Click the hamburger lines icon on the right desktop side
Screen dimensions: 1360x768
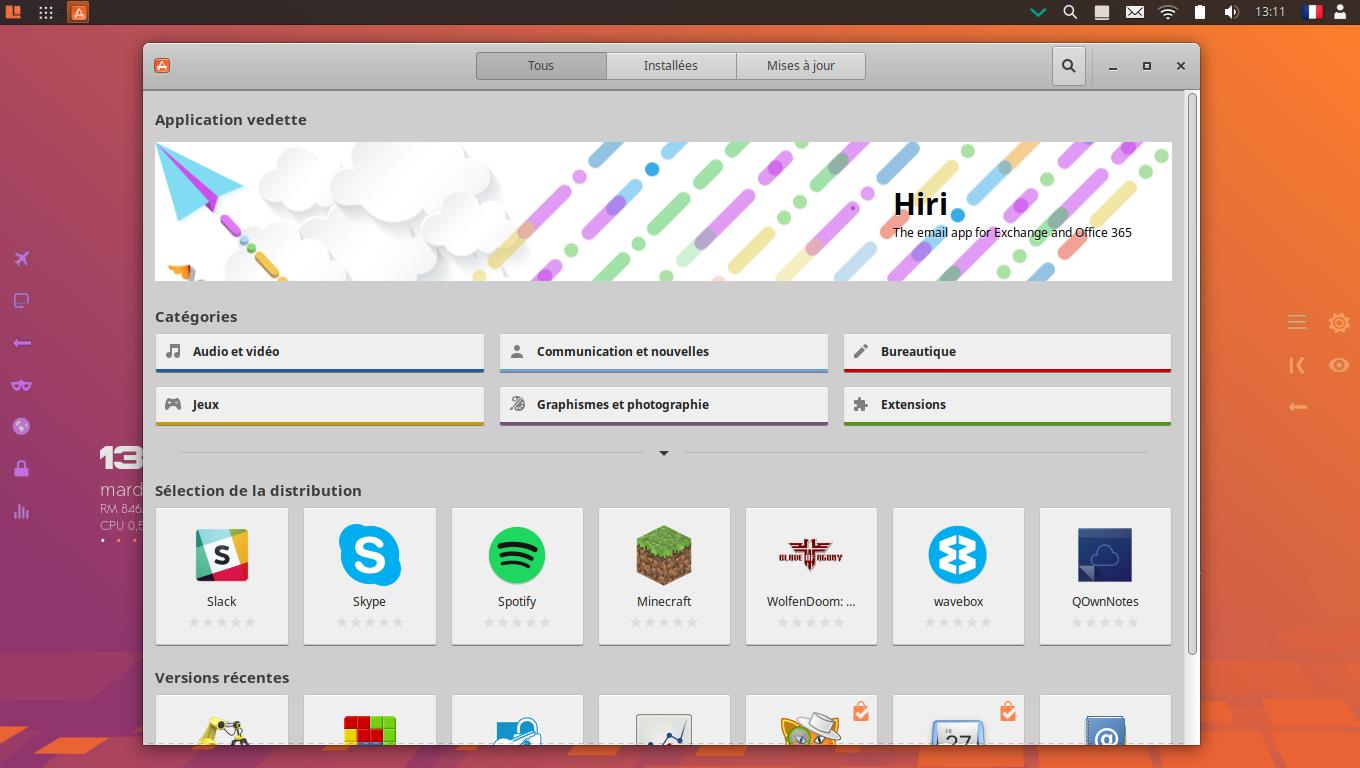[x=1297, y=322]
